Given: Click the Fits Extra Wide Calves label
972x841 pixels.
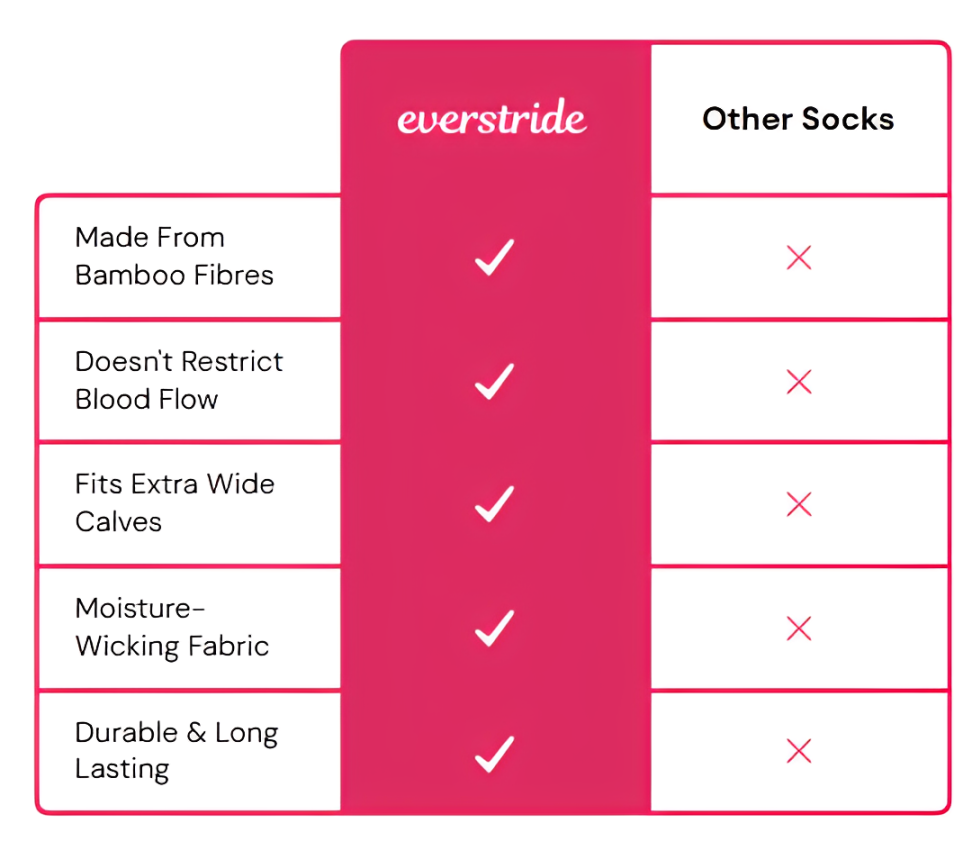Looking at the screenshot, I should 174,503.
